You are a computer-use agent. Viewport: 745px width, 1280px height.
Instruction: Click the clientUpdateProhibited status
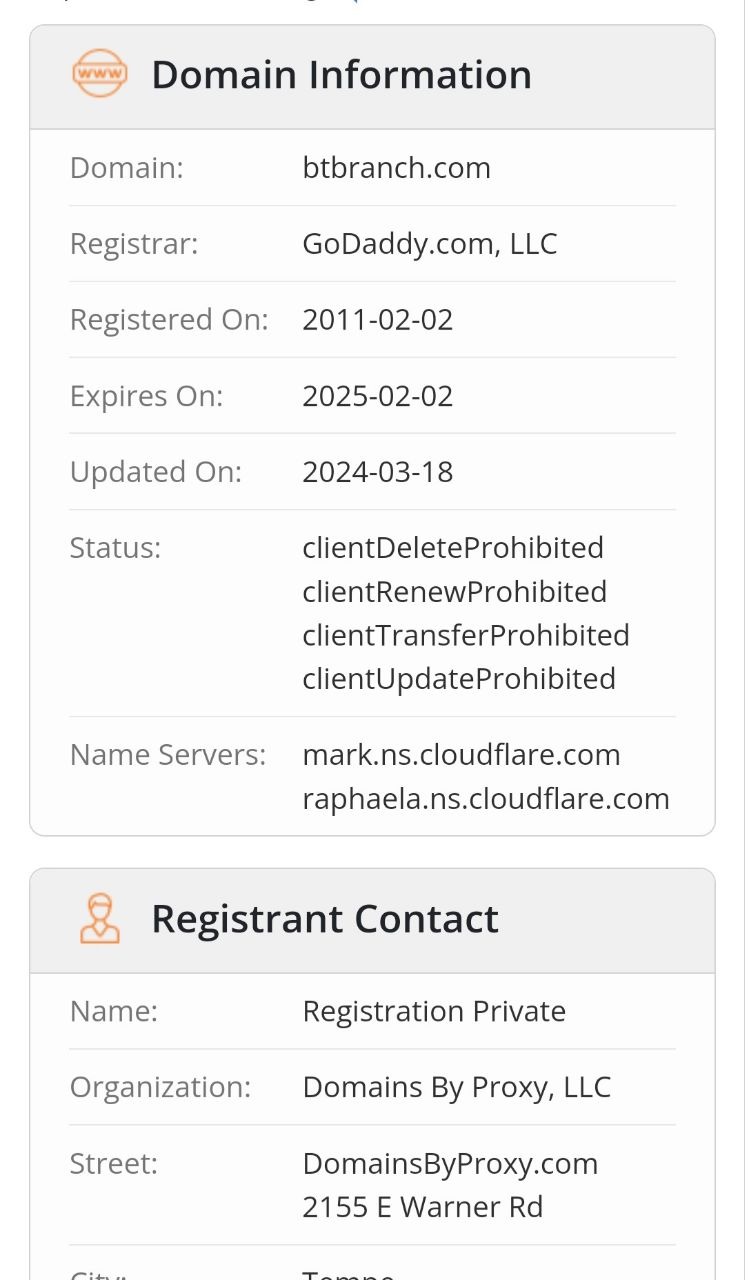click(459, 679)
